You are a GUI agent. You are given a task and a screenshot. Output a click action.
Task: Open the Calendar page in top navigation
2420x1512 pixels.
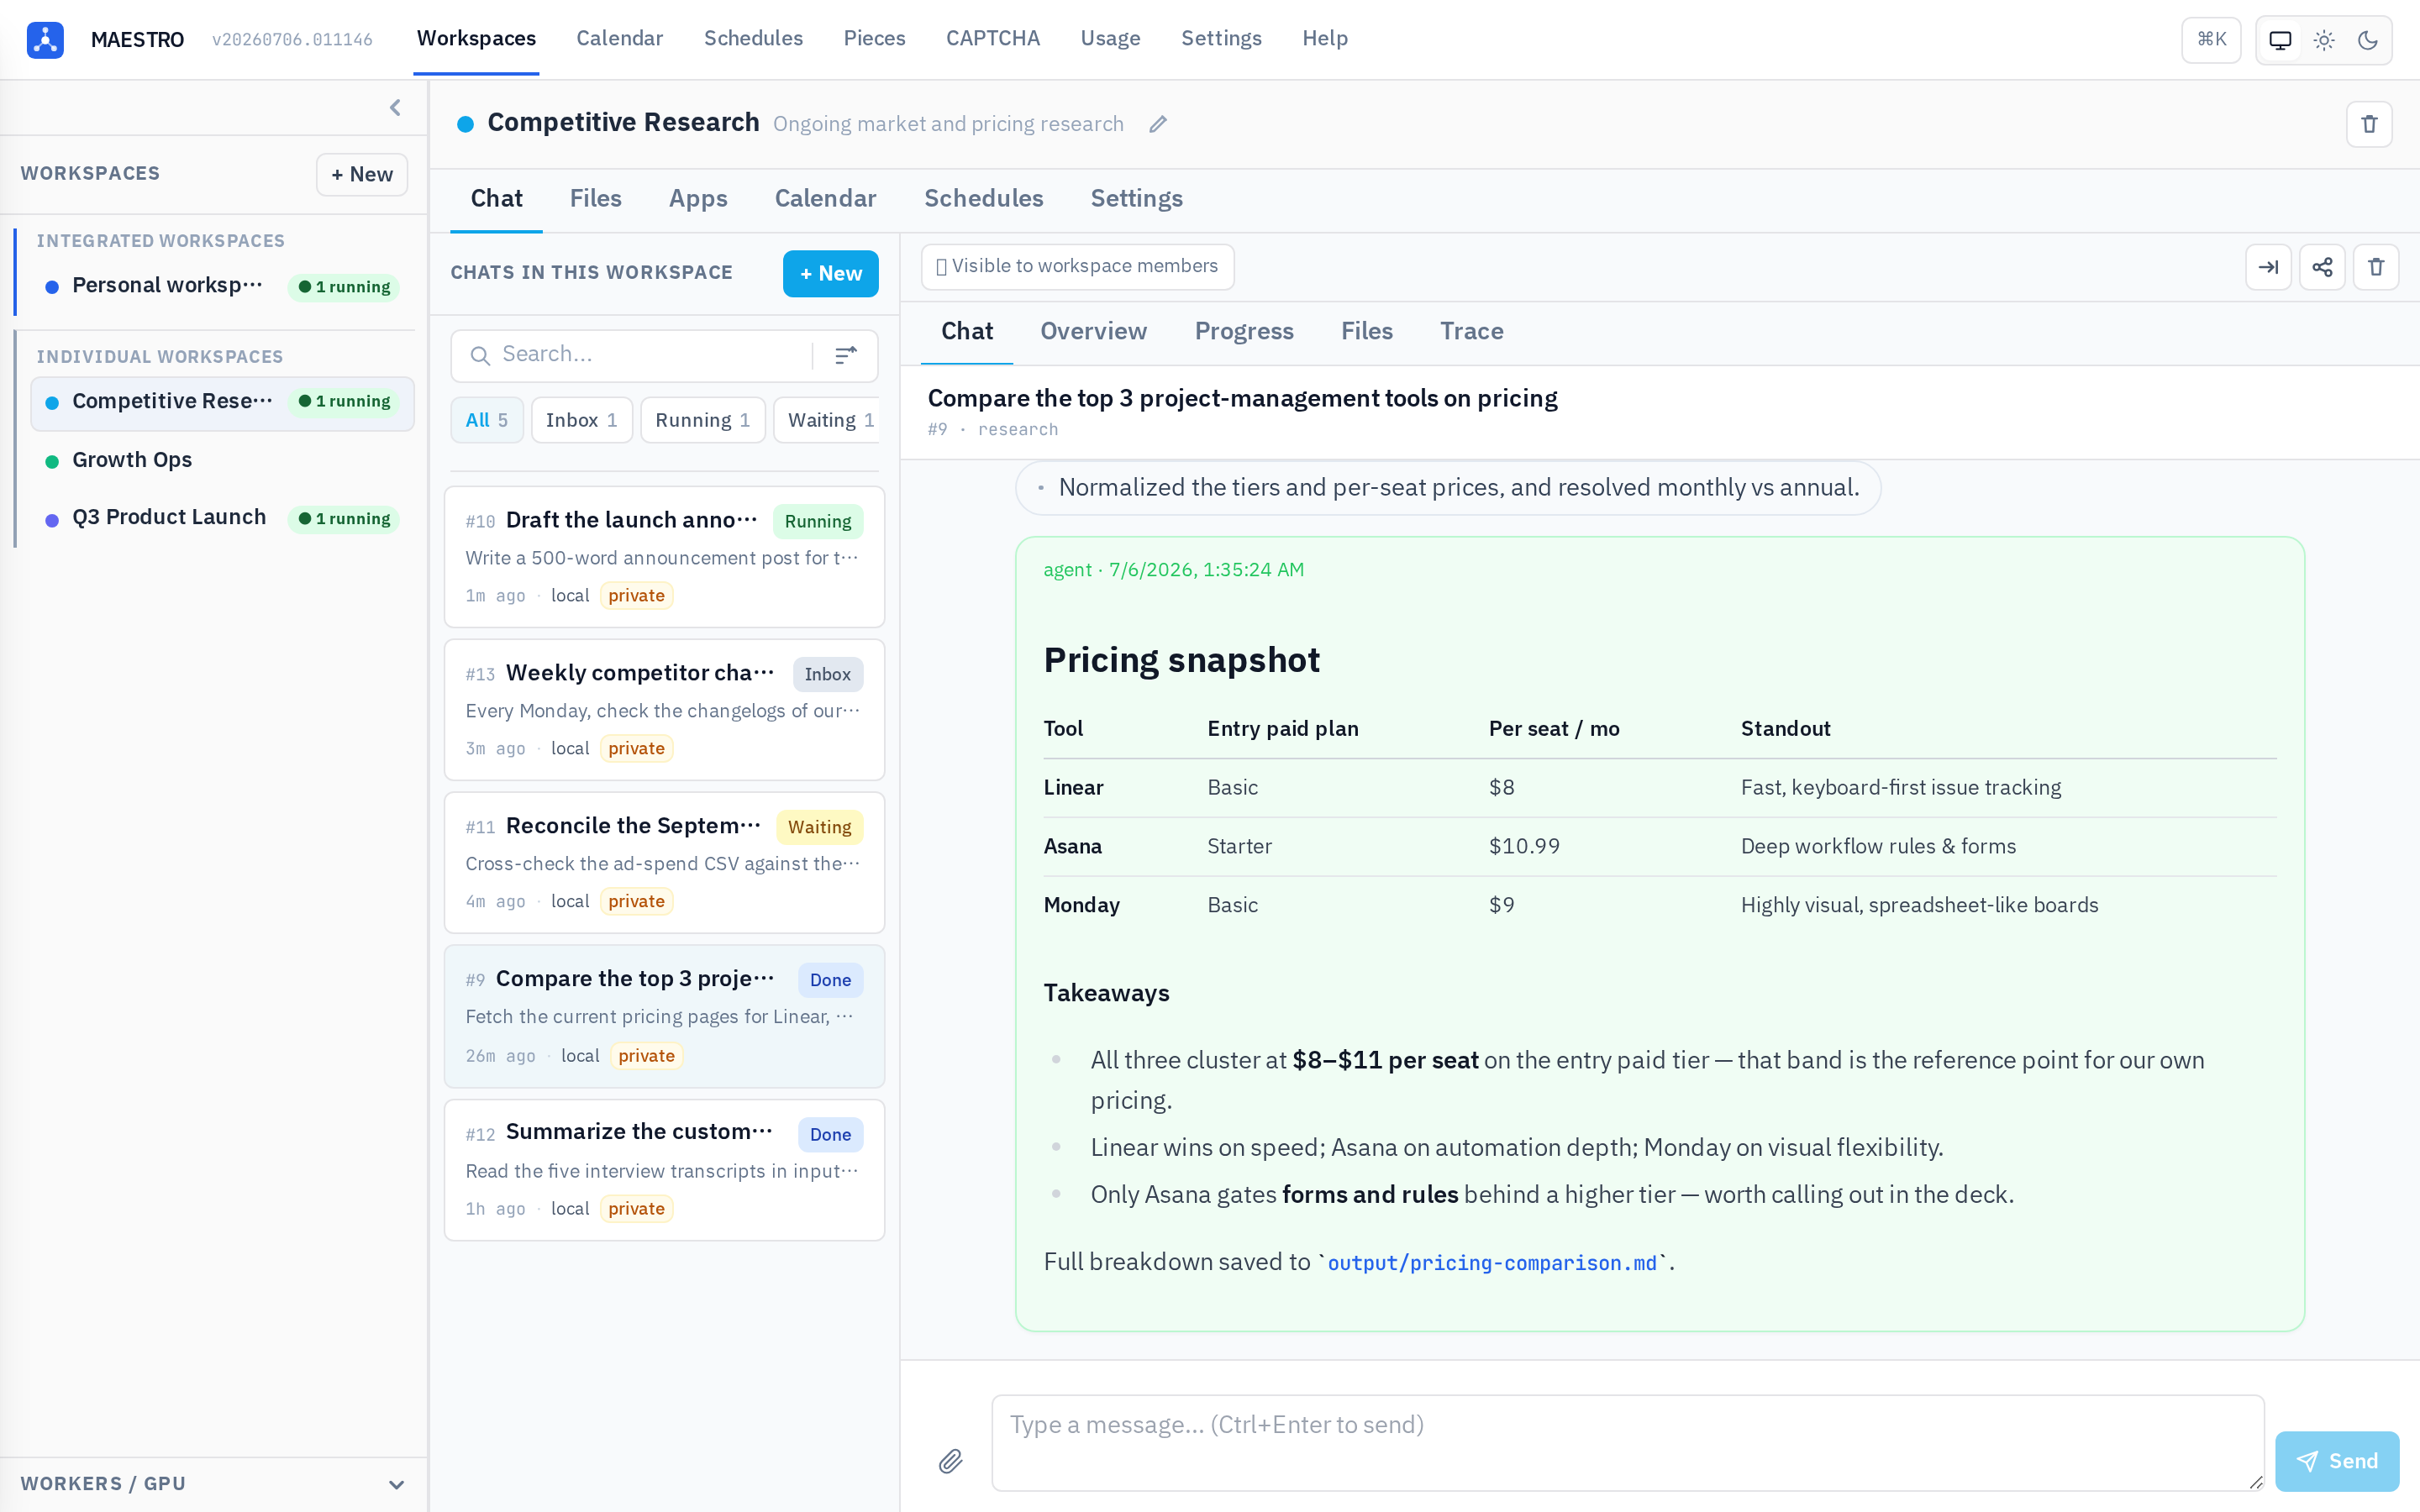coord(619,38)
